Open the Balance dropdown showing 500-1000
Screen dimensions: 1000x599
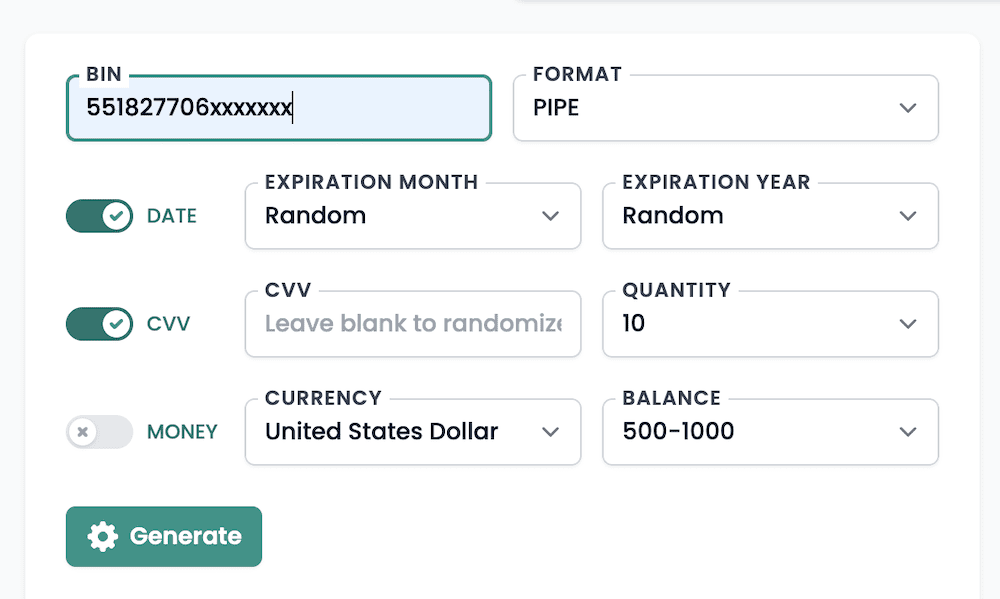point(770,432)
